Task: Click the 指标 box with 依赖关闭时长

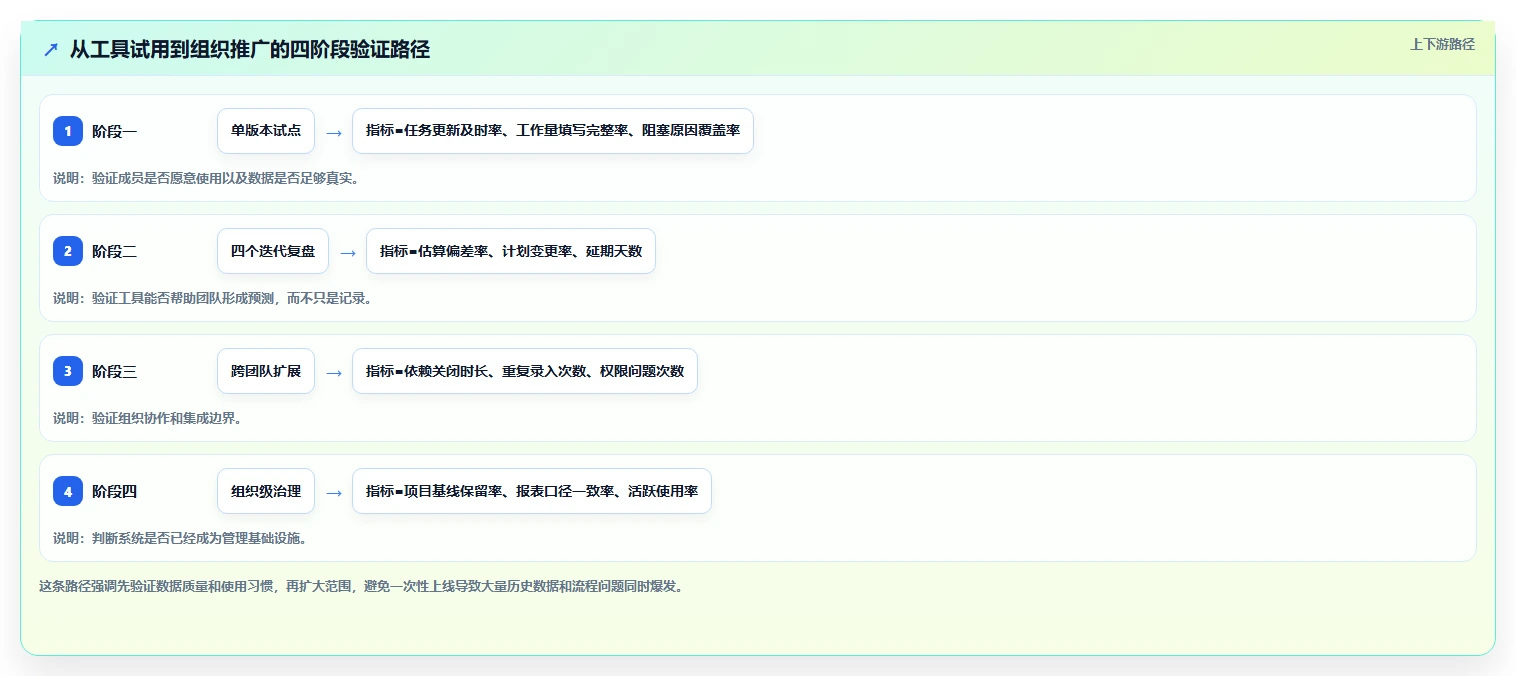Action: click(x=525, y=371)
